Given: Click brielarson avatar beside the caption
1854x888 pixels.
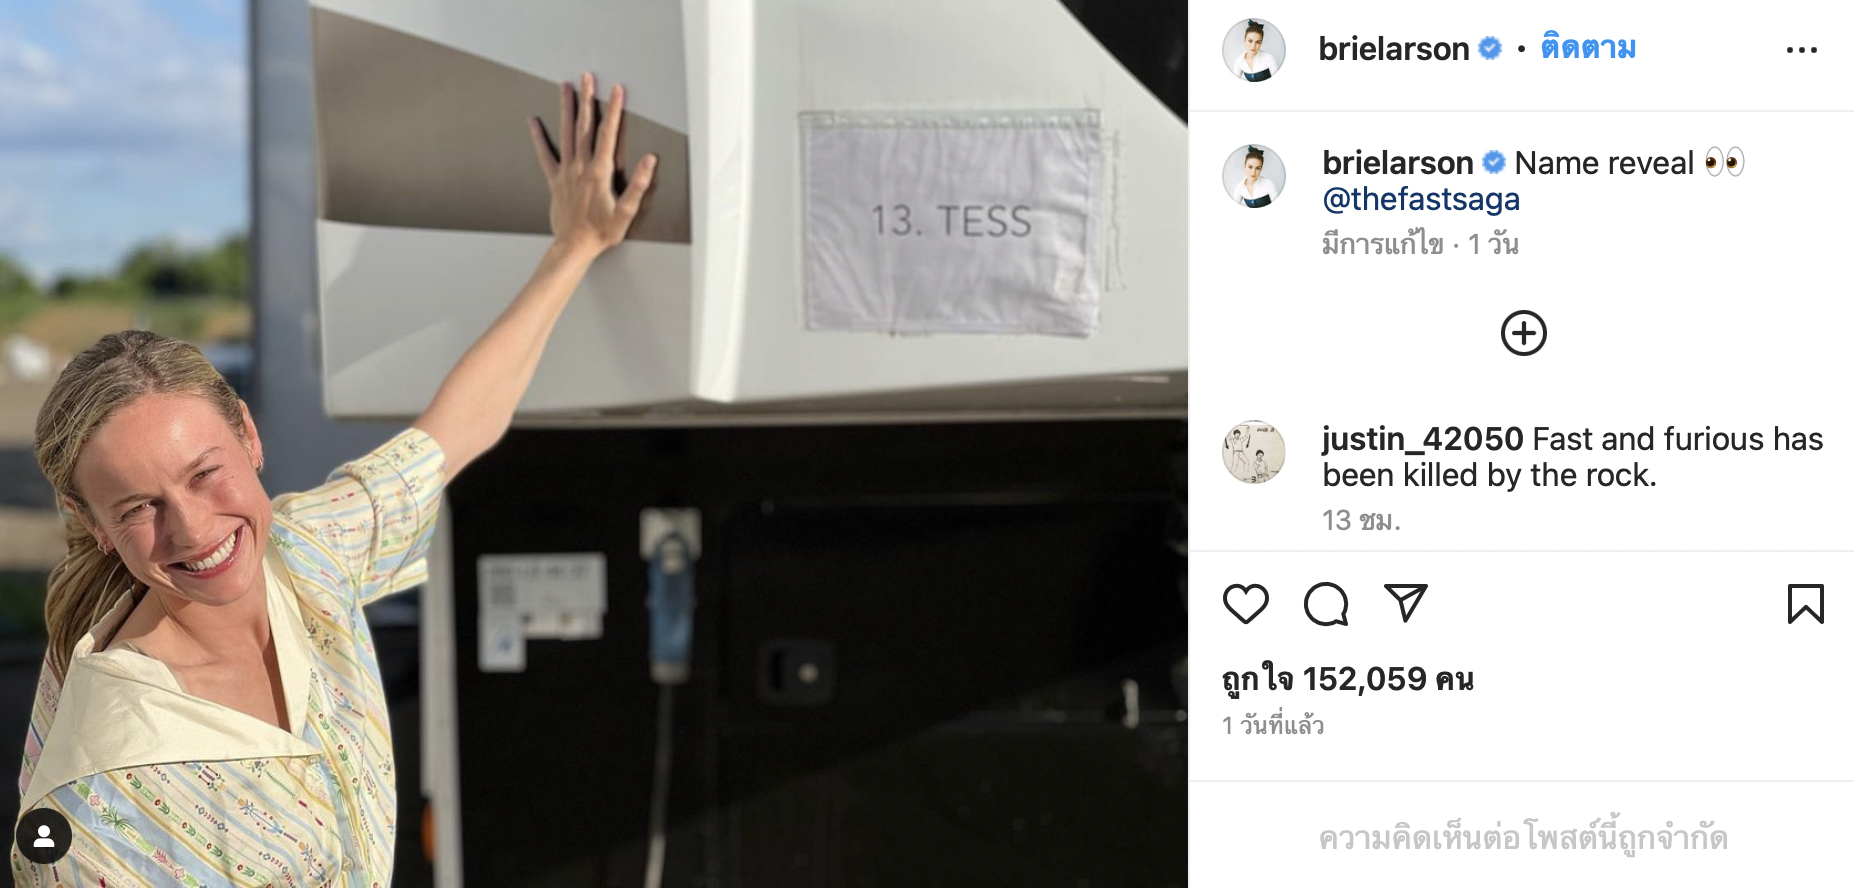Looking at the screenshot, I should tap(1253, 176).
